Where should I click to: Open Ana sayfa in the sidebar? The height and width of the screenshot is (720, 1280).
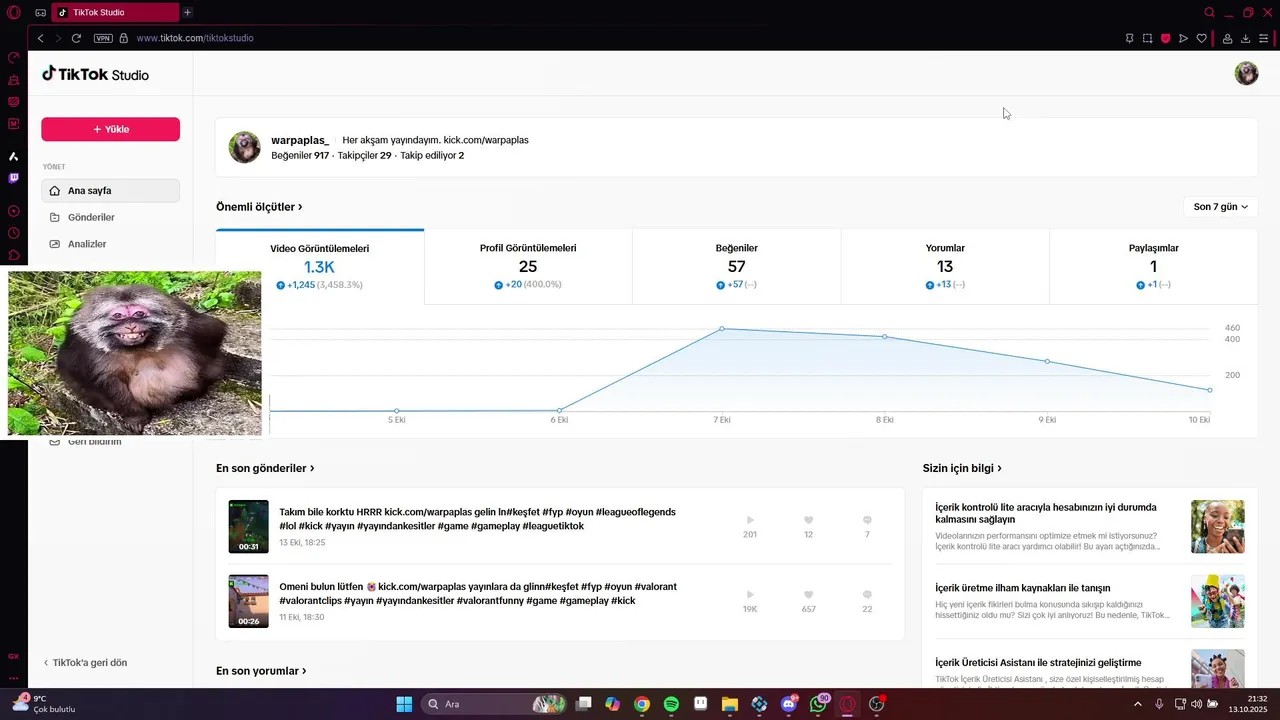tap(110, 190)
